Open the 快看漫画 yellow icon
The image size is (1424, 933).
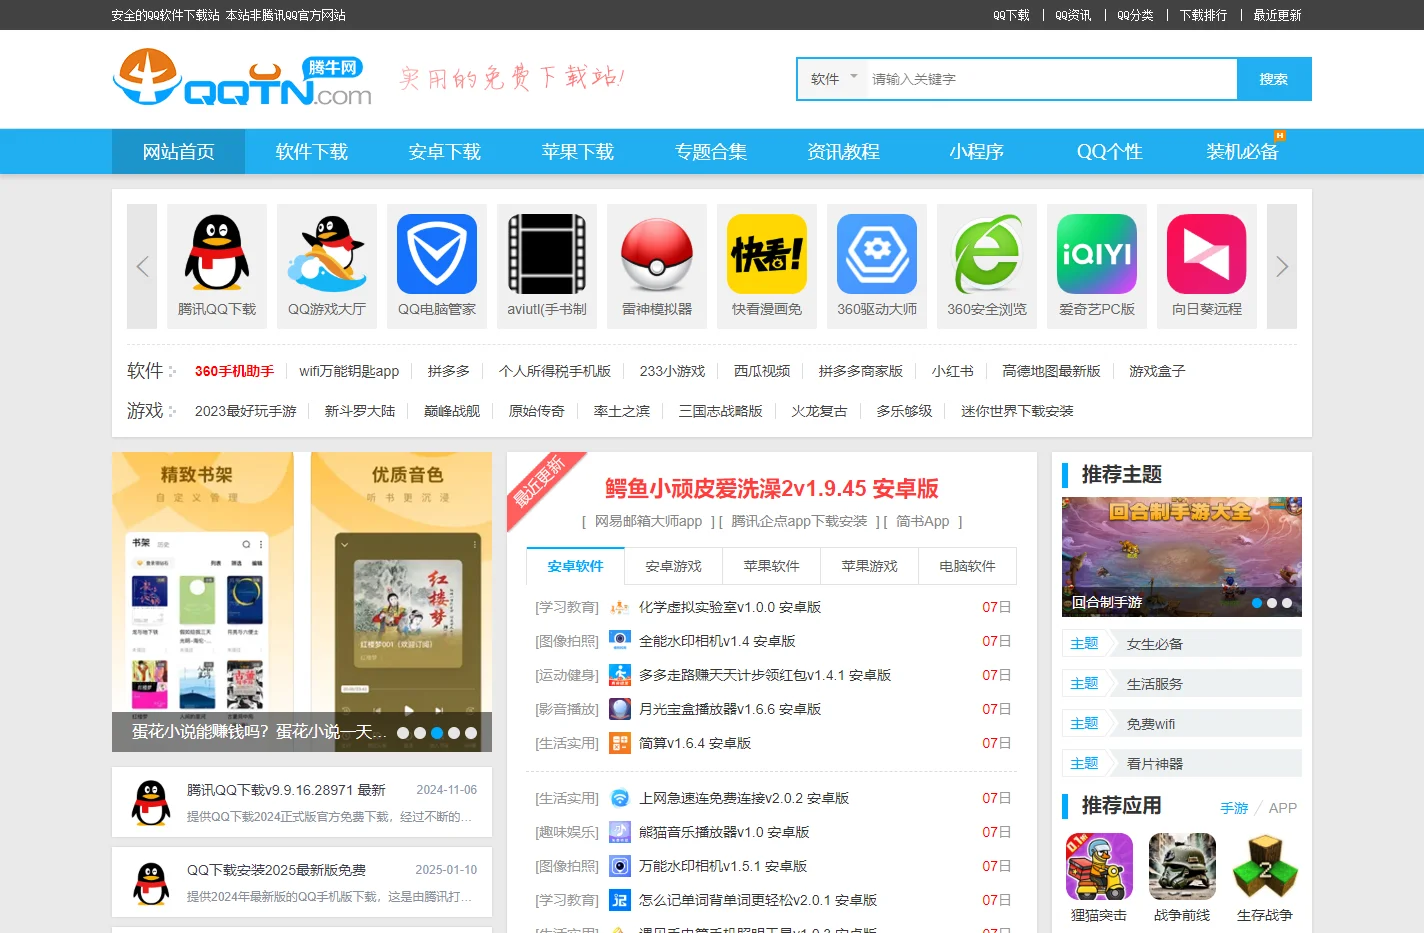click(x=767, y=254)
